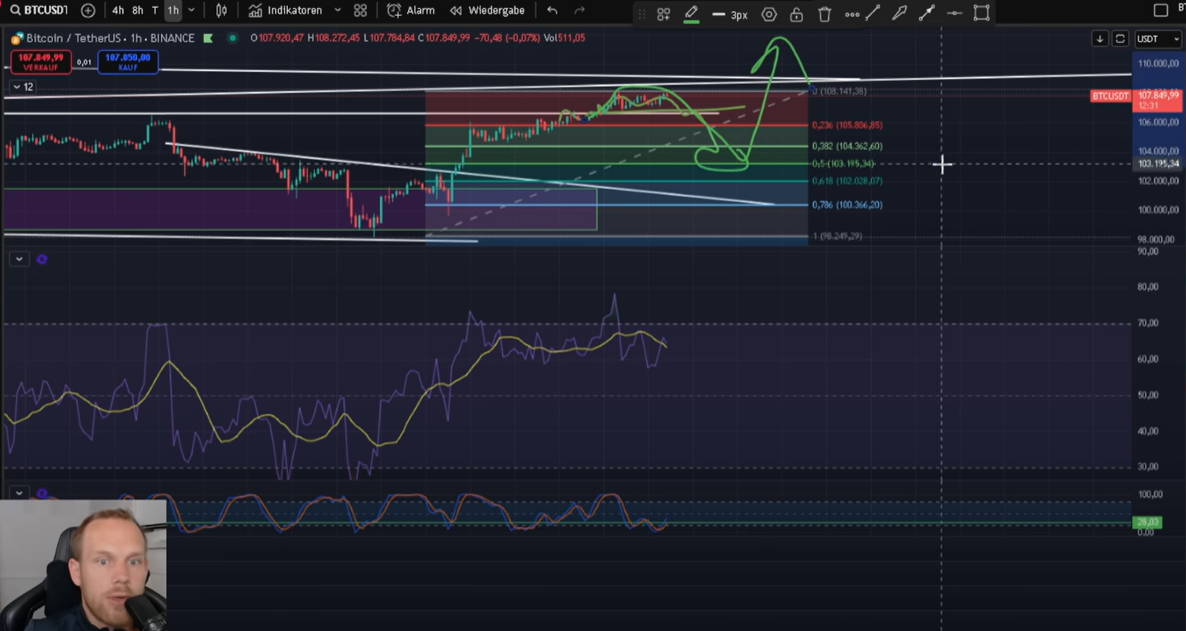Viewport: 1186px width, 631px height.
Task: Open the Indikatoren menu
Action: [x=286, y=11]
